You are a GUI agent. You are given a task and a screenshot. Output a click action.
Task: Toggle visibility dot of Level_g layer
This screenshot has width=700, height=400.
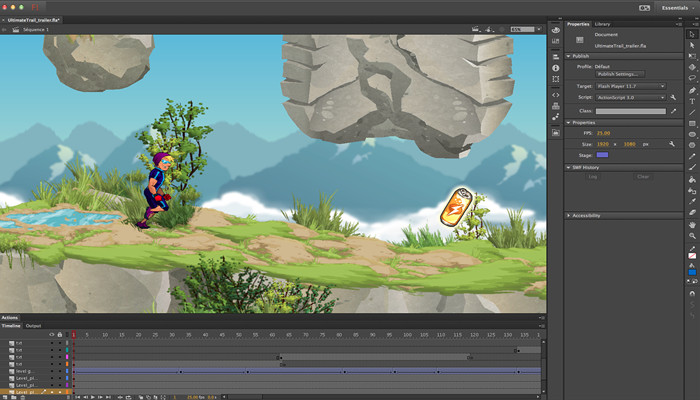click(x=51, y=370)
